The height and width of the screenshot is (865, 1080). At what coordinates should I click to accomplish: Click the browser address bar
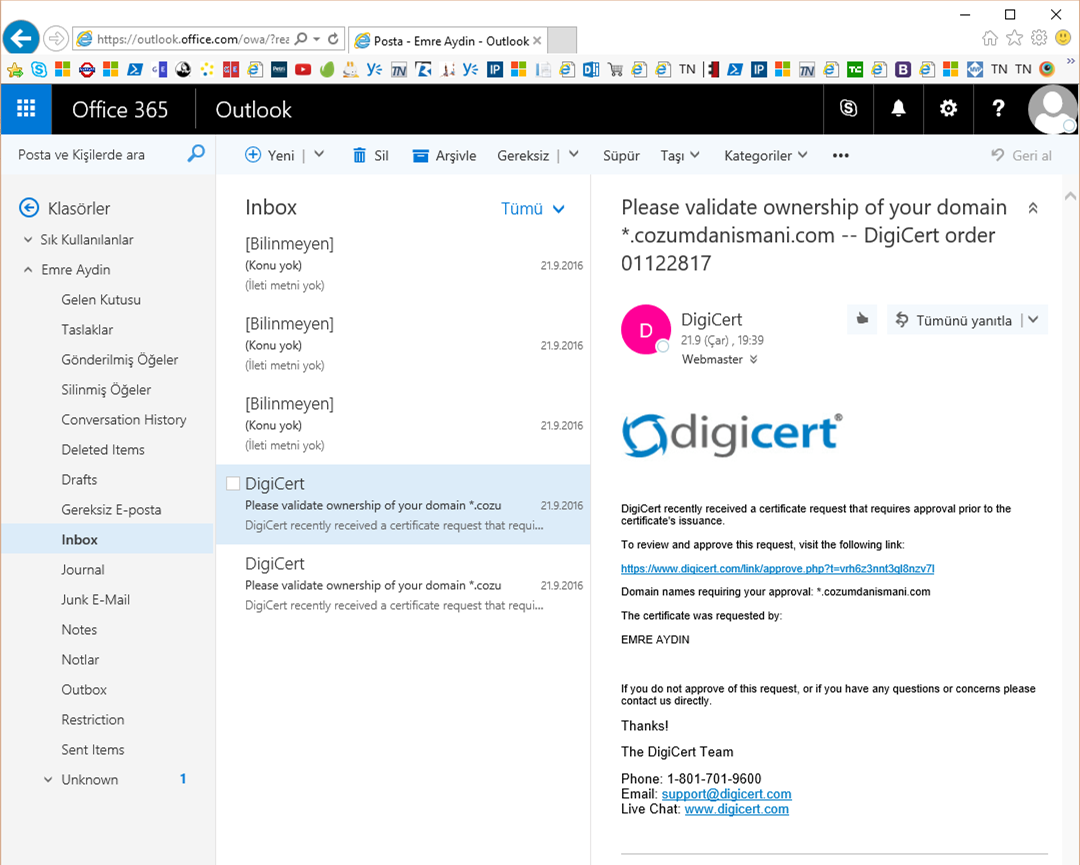click(193, 39)
